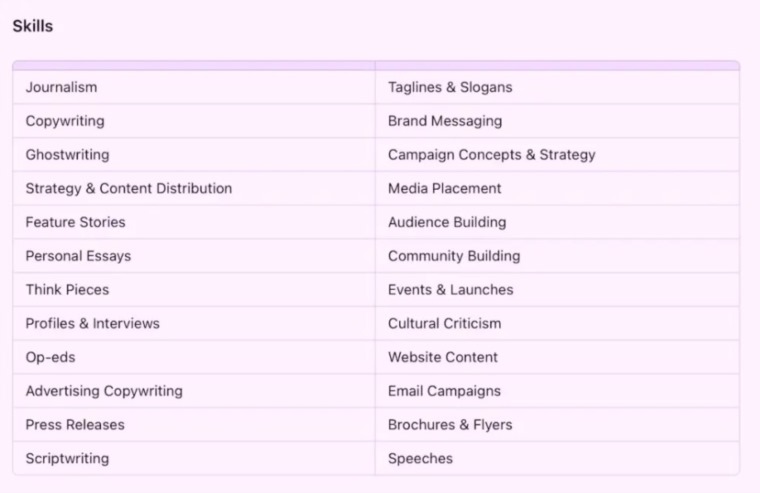
Task: Select the Copywriting cell
Action: click(194, 121)
